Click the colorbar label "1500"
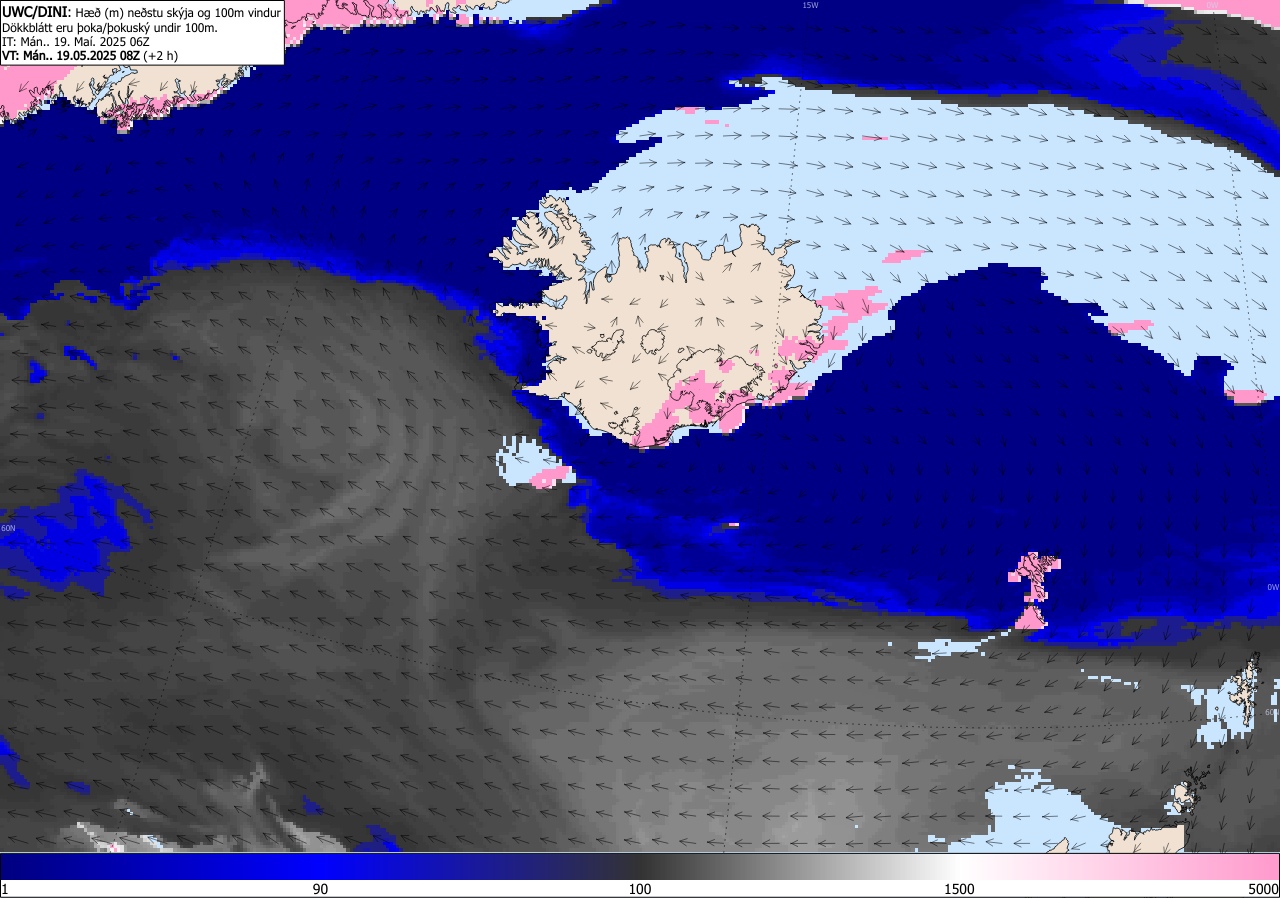The image size is (1280, 898). tap(958, 889)
